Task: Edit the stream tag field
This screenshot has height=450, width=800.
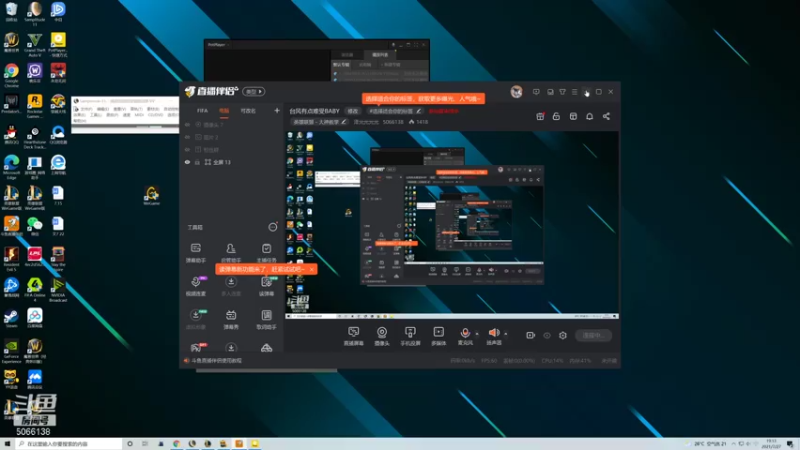Action: [x=395, y=111]
